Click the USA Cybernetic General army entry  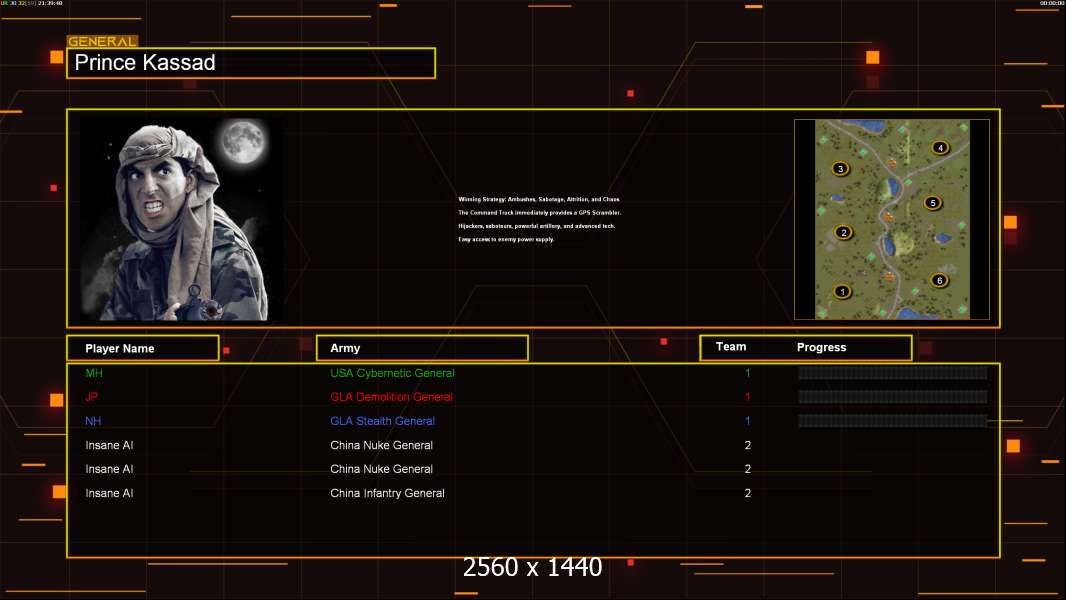coord(392,373)
